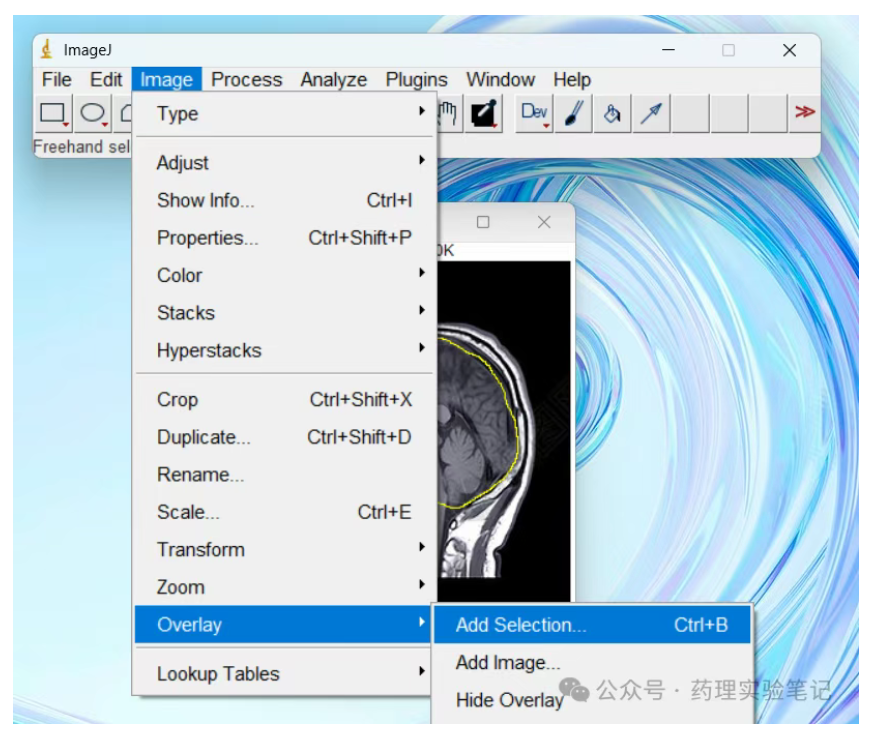
Task: Open the File menu
Action: pos(57,80)
